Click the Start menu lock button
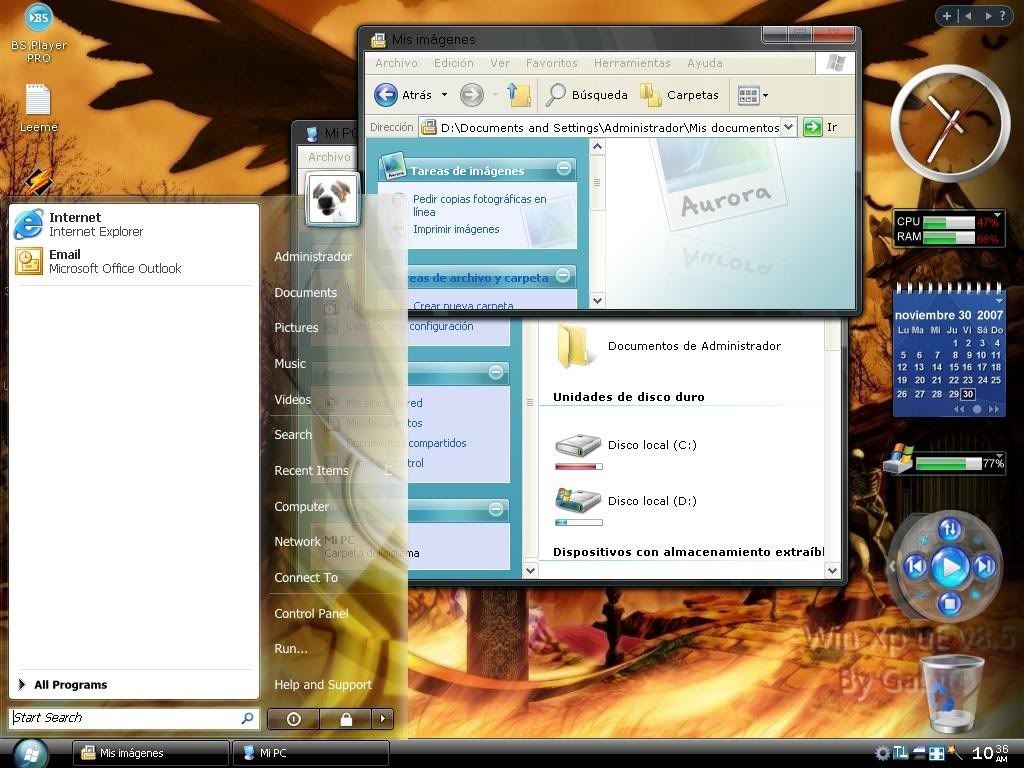The height and width of the screenshot is (768, 1024). (346, 719)
